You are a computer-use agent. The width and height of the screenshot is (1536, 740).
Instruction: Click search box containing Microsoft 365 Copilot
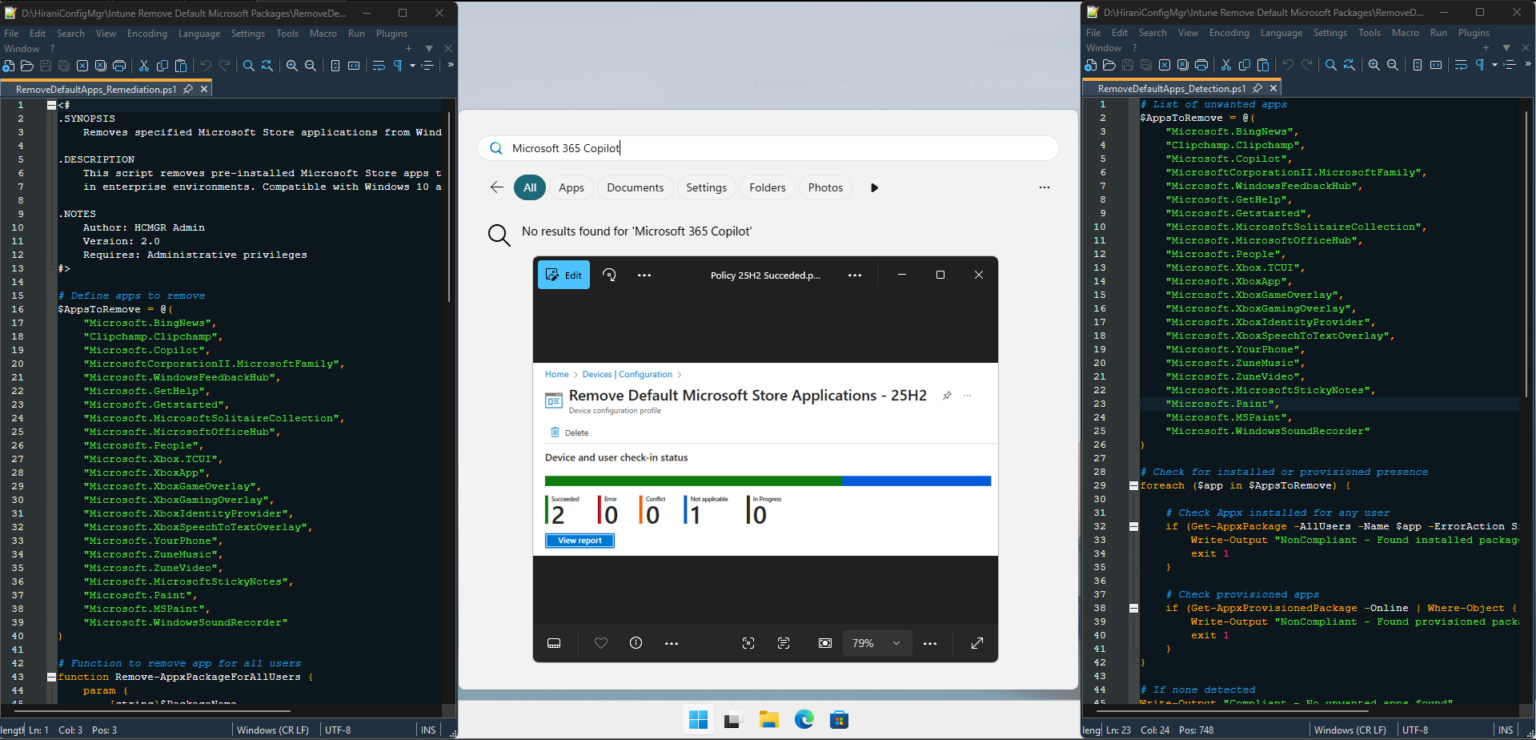[768, 148]
